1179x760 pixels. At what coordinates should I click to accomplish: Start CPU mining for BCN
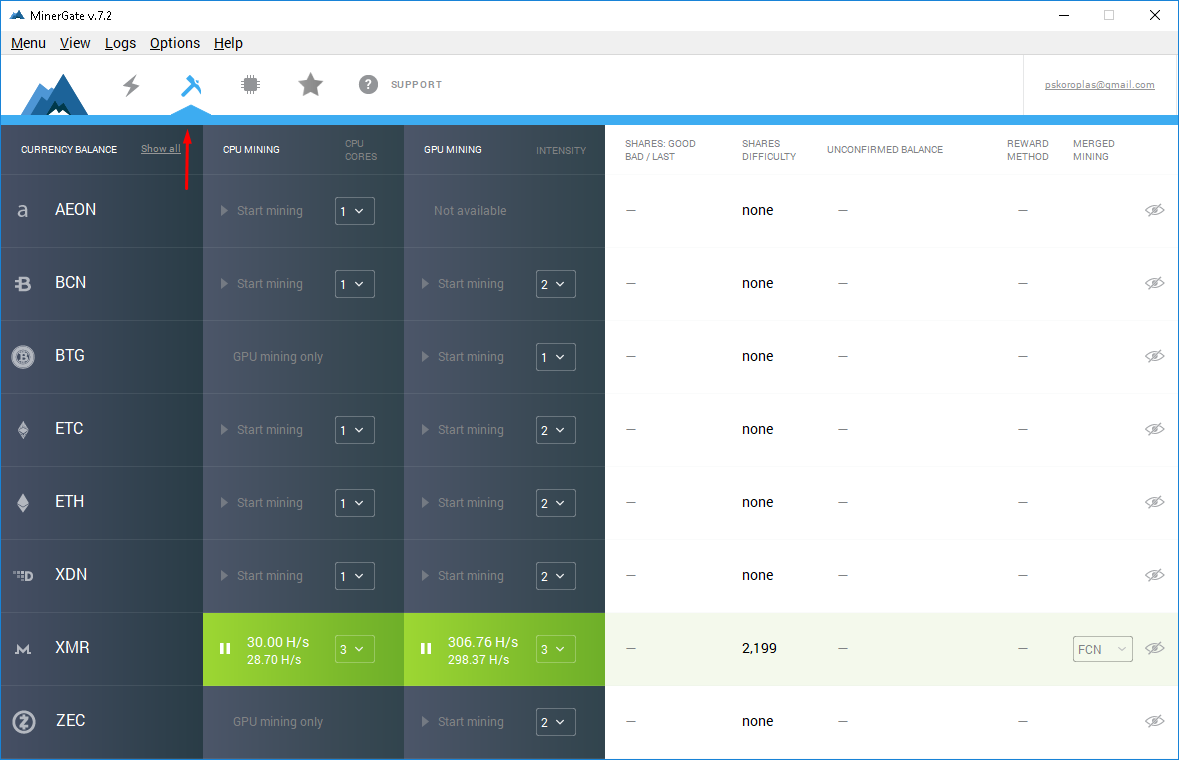tap(261, 284)
